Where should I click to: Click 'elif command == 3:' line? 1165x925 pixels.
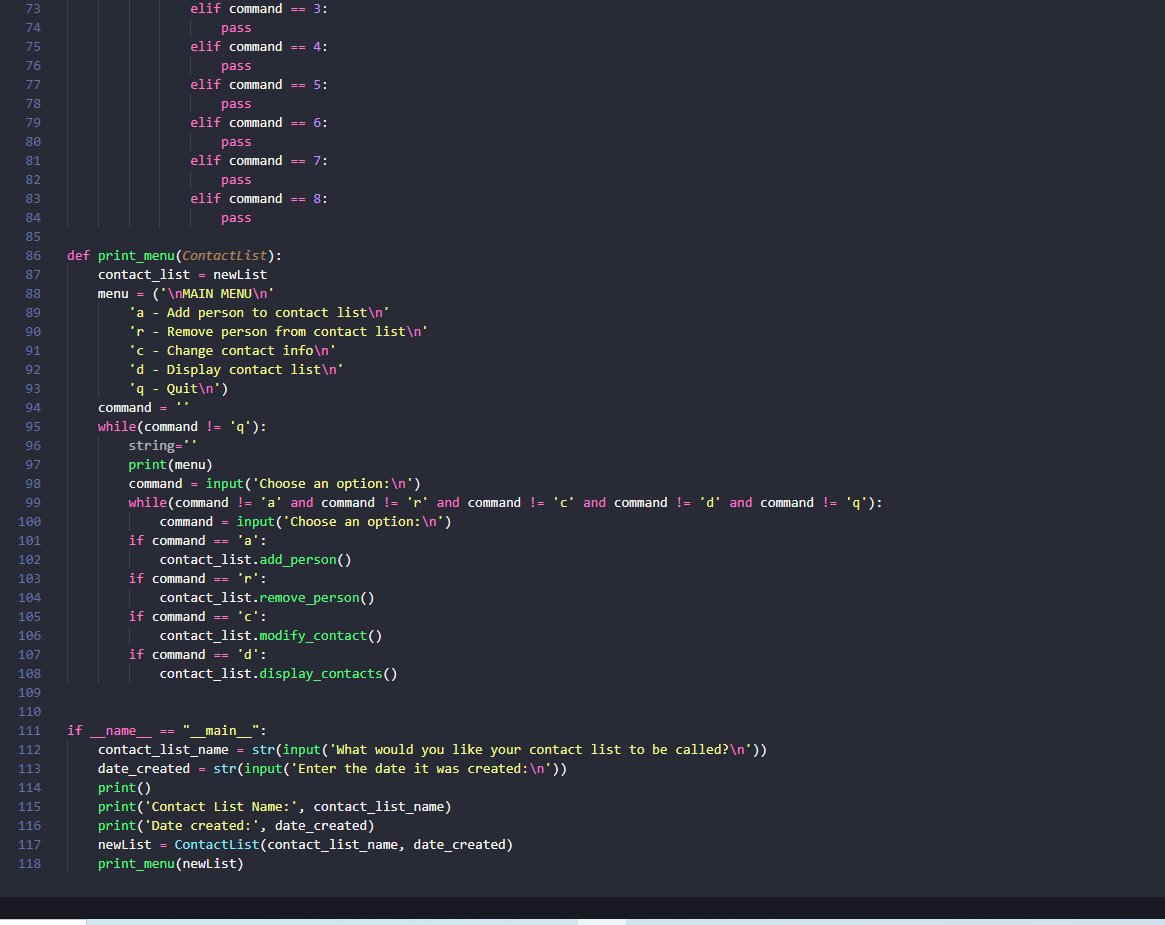[259, 9]
